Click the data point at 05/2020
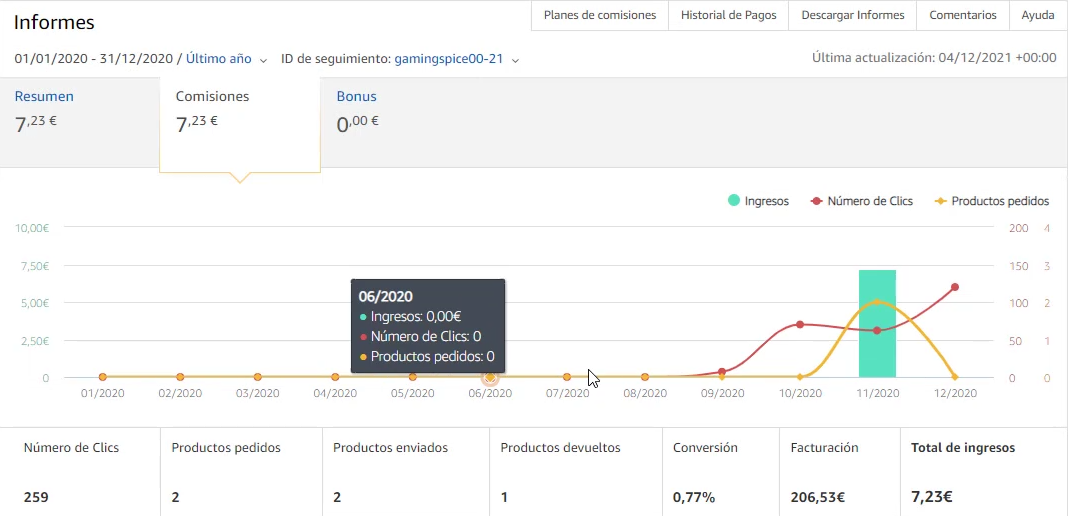 pyautogui.click(x=412, y=377)
